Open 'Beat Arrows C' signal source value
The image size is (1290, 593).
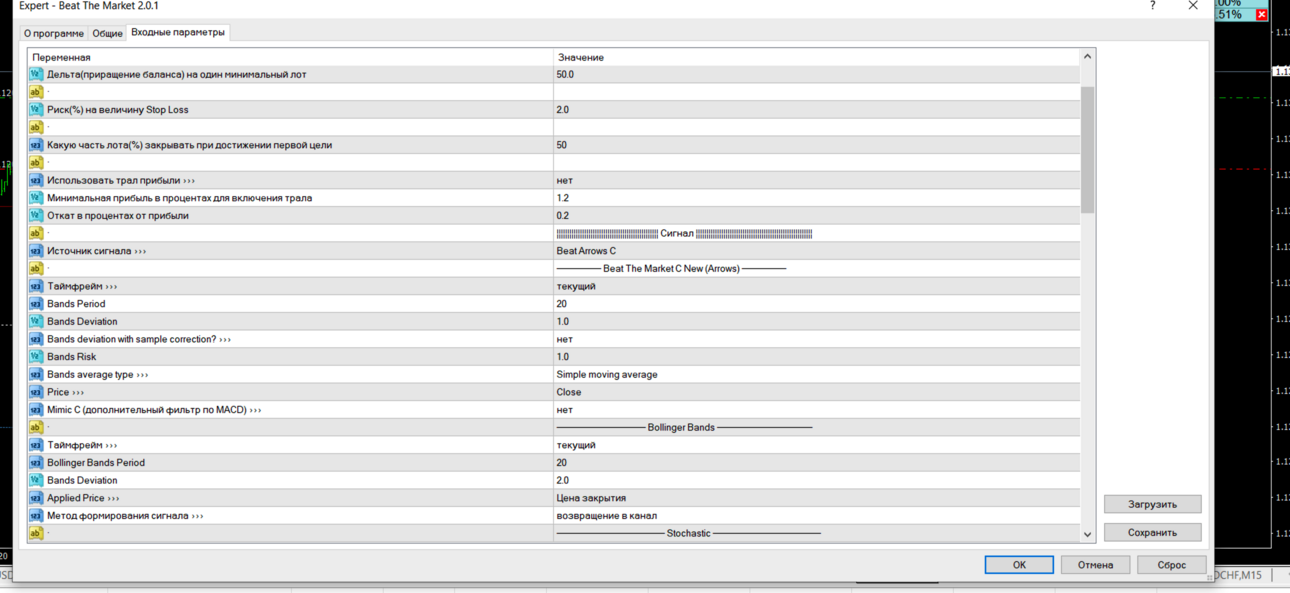coord(817,251)
